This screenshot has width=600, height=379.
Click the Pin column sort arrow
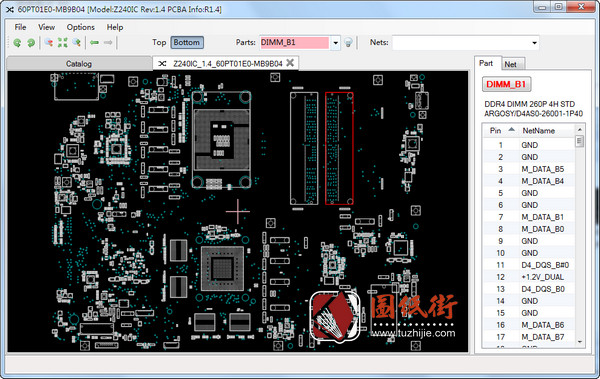pos(512,130)
